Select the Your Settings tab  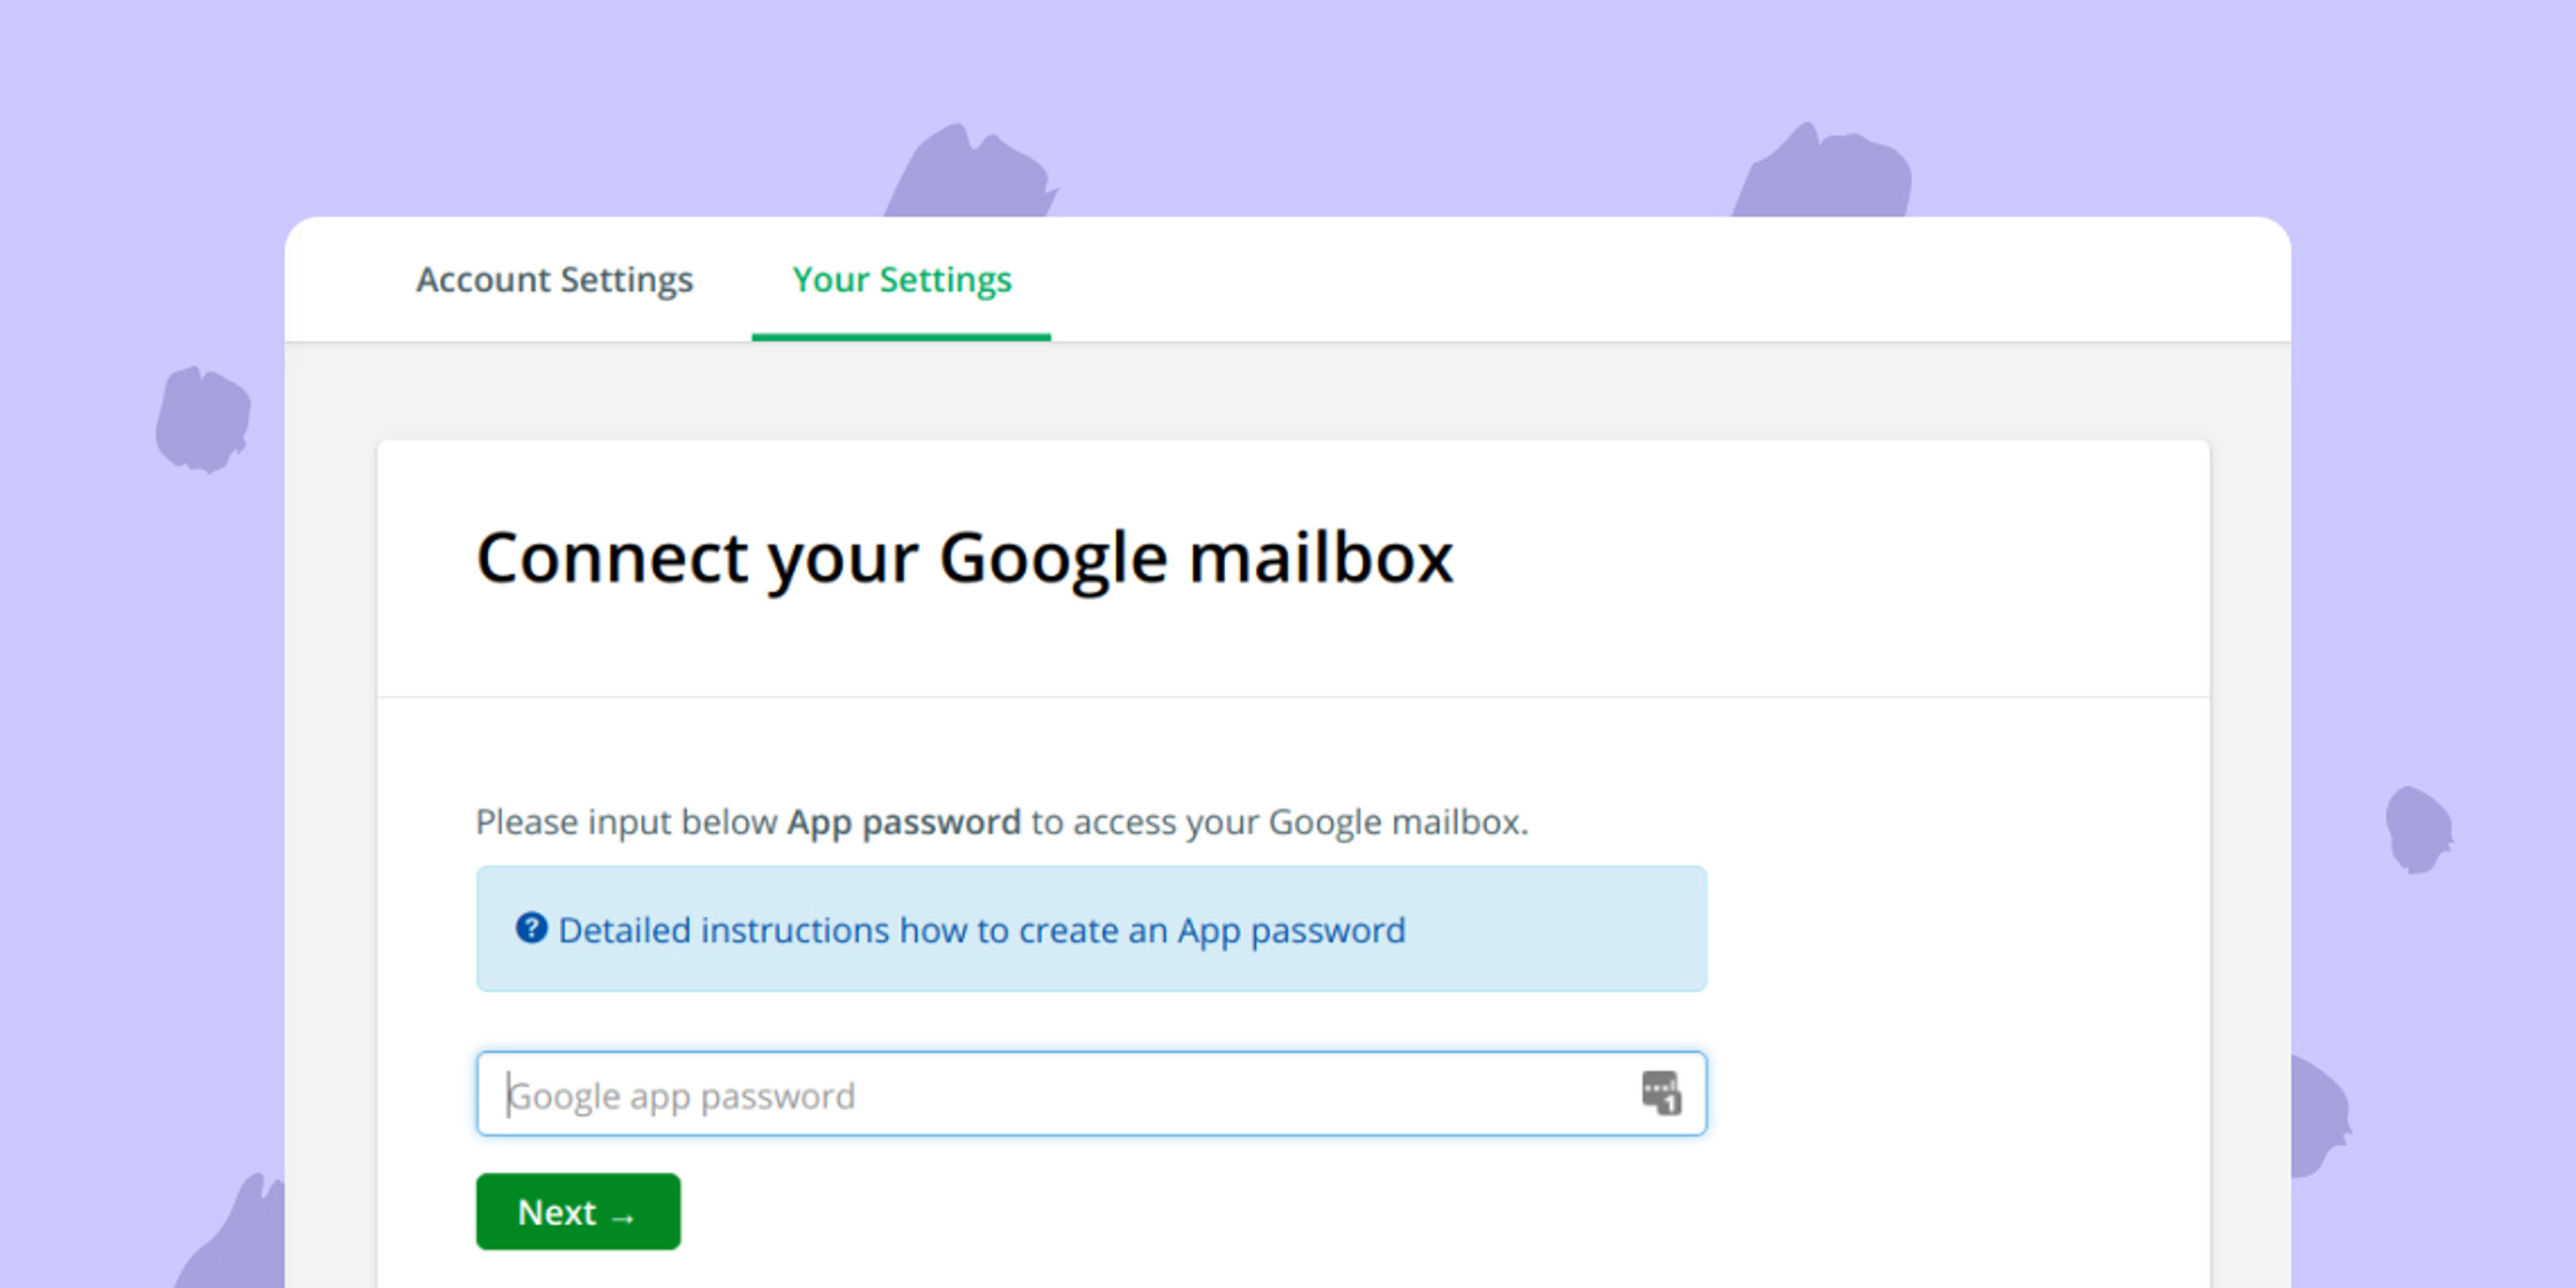click(900, 281)
